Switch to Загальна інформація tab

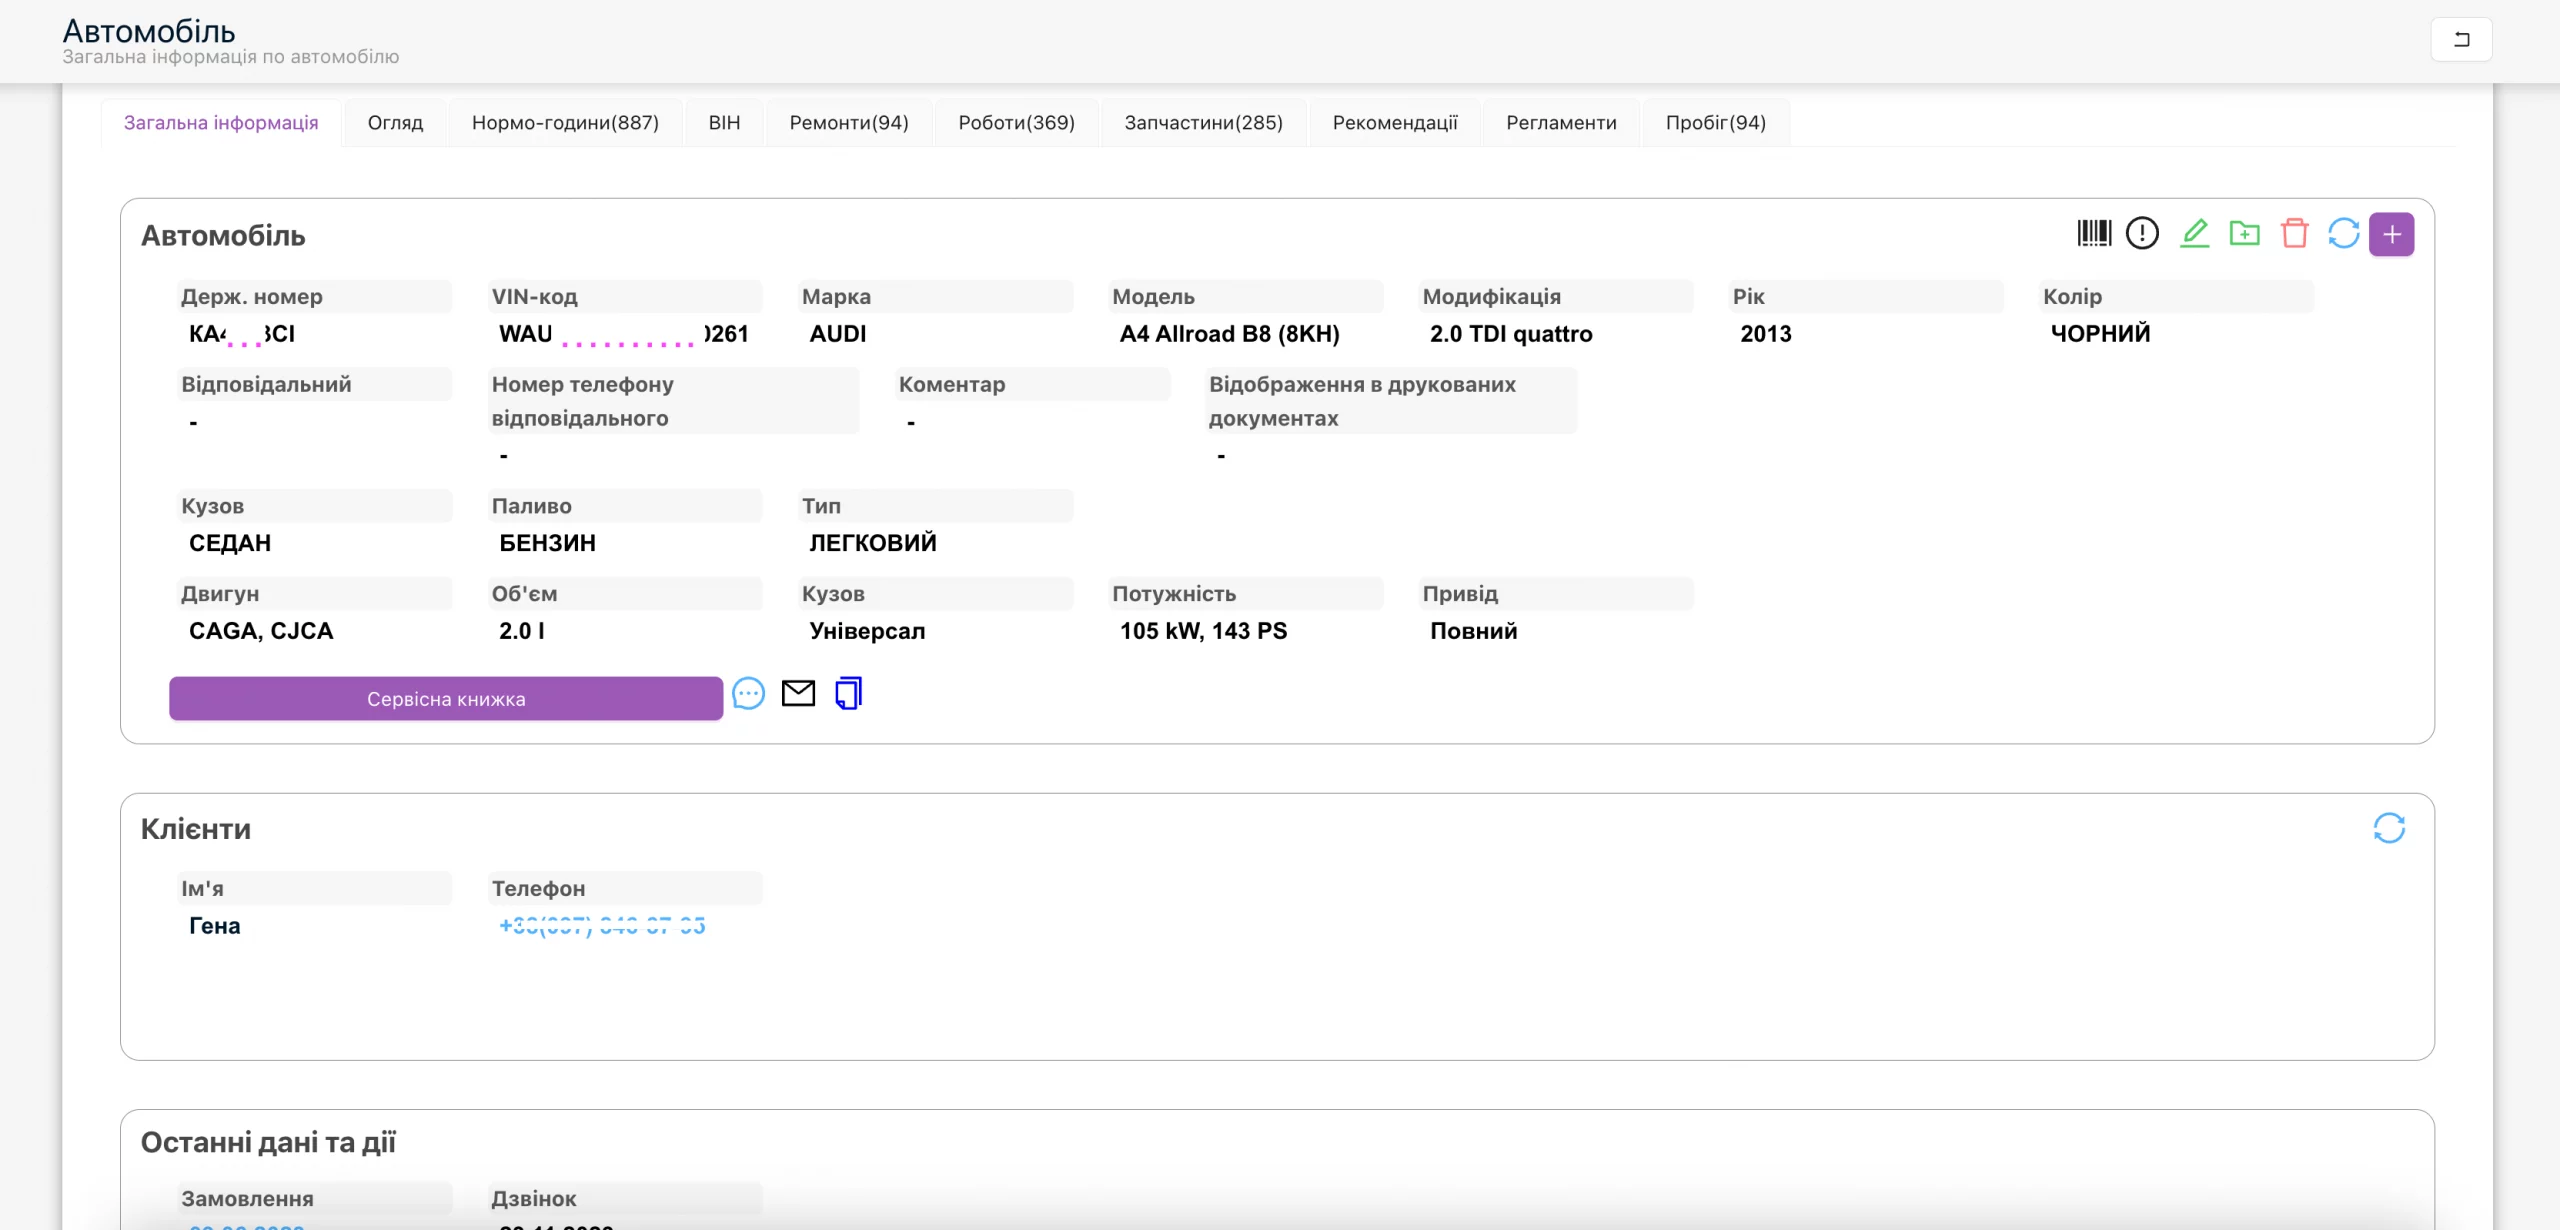(x=221, y=123)
